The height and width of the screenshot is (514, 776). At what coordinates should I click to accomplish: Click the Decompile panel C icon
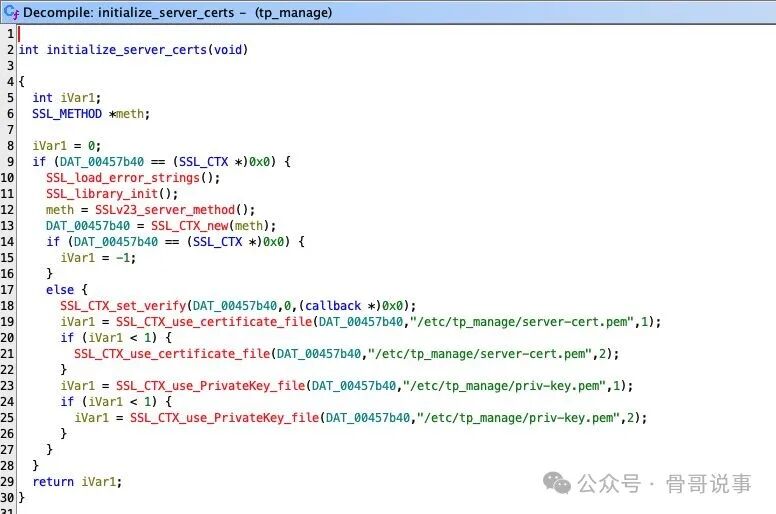point(11,12)
